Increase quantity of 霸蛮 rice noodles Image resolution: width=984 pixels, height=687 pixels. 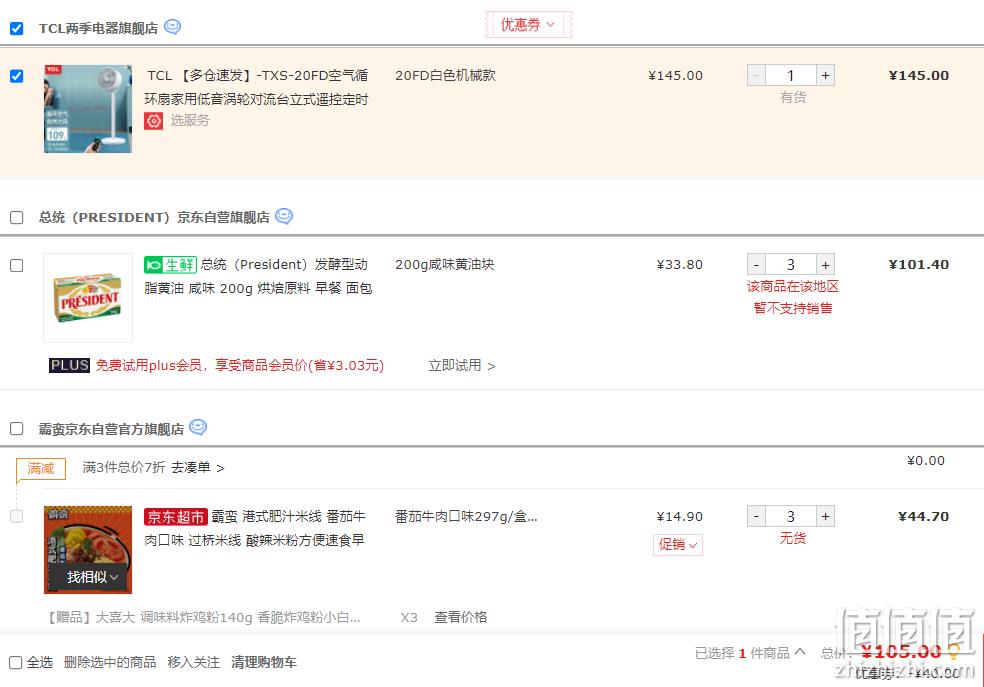click(x=825, y=516)
